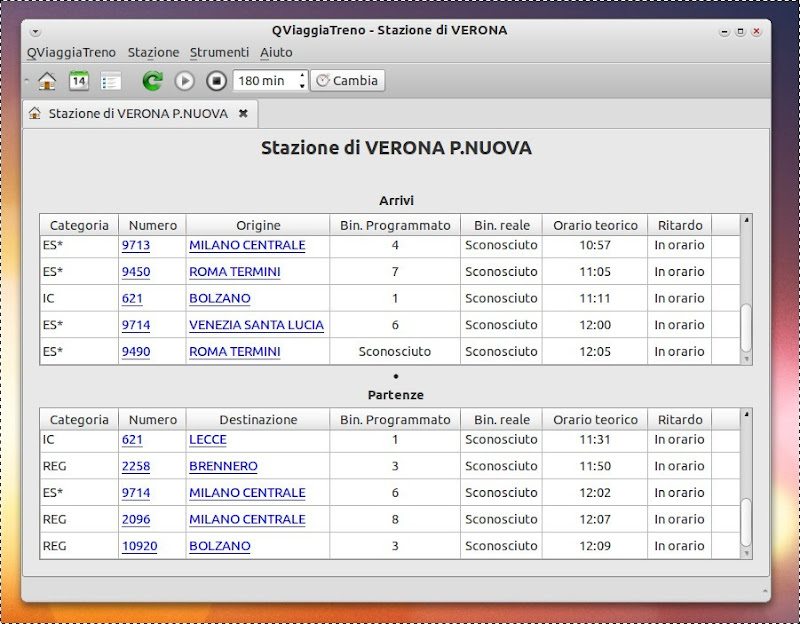Open origin MILANO CENTRALE of train 9713
The image size is (800, 624).
(x=247, y=245)
